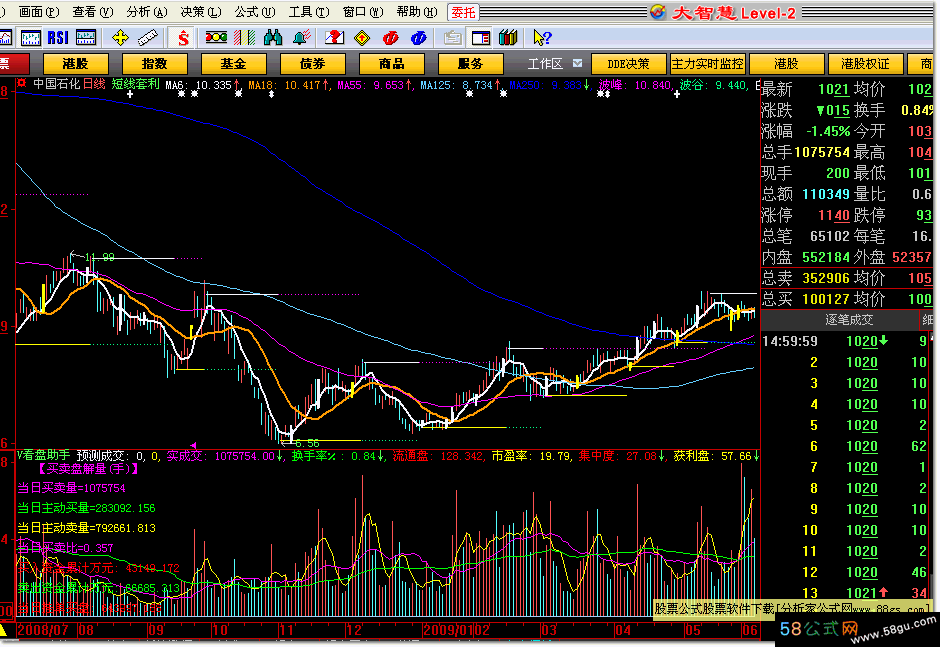This screenshot has width=940, height=647.
Task: Click the blue Φ formula icon
Action: tap(418, 38)
